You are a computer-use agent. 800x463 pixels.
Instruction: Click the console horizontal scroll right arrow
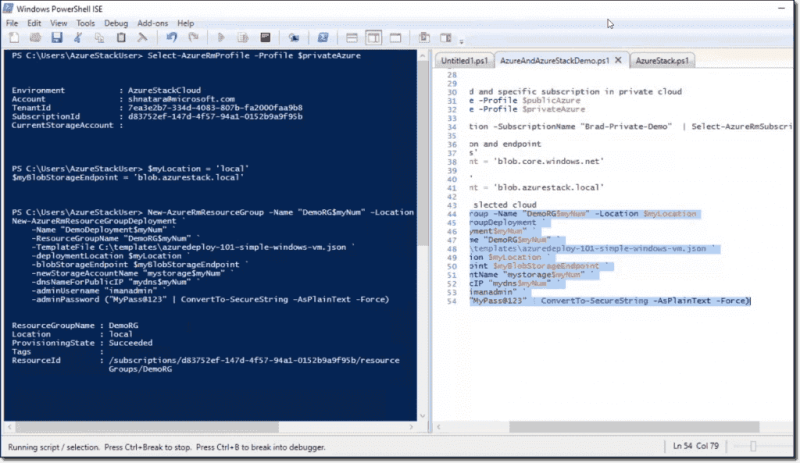pyautogui.click(x=411, y=426)
